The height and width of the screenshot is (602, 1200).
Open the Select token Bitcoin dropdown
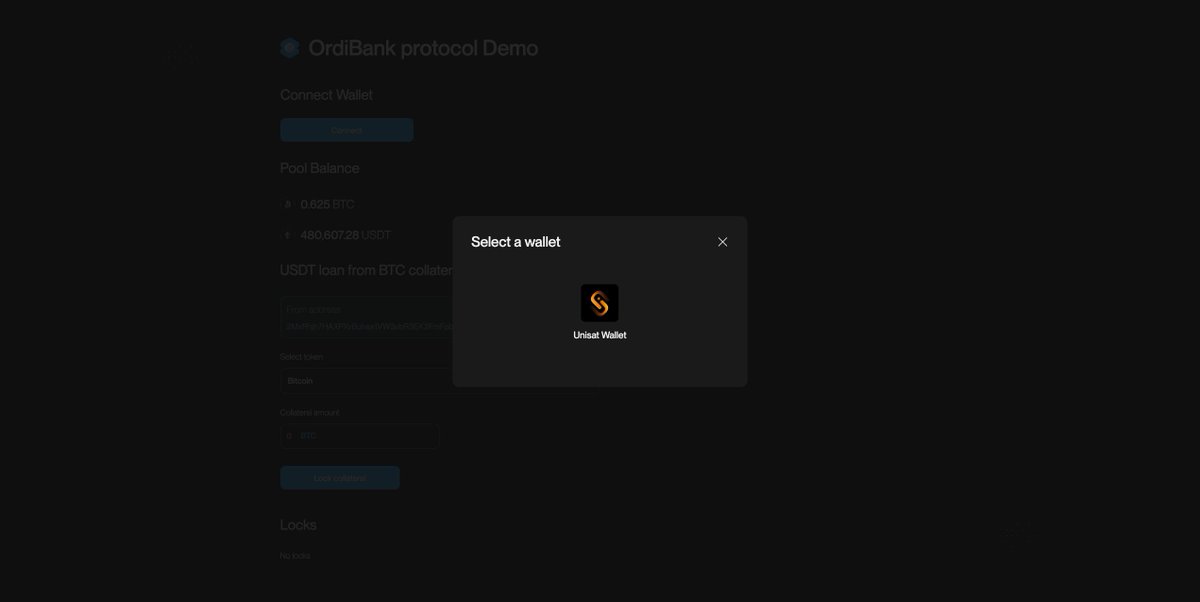[366, 381]
